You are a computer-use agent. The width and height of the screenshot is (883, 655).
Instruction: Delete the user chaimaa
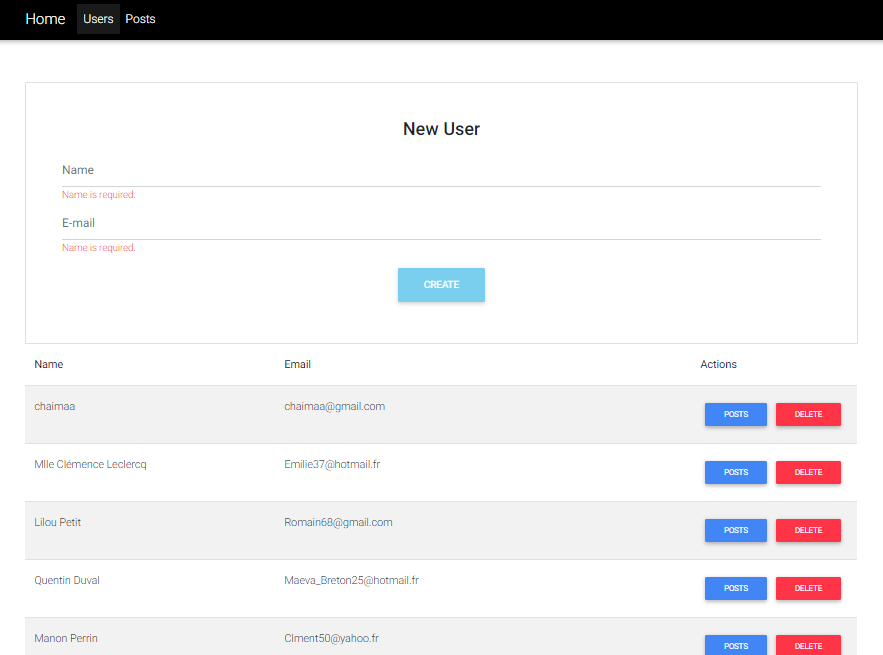808,414
